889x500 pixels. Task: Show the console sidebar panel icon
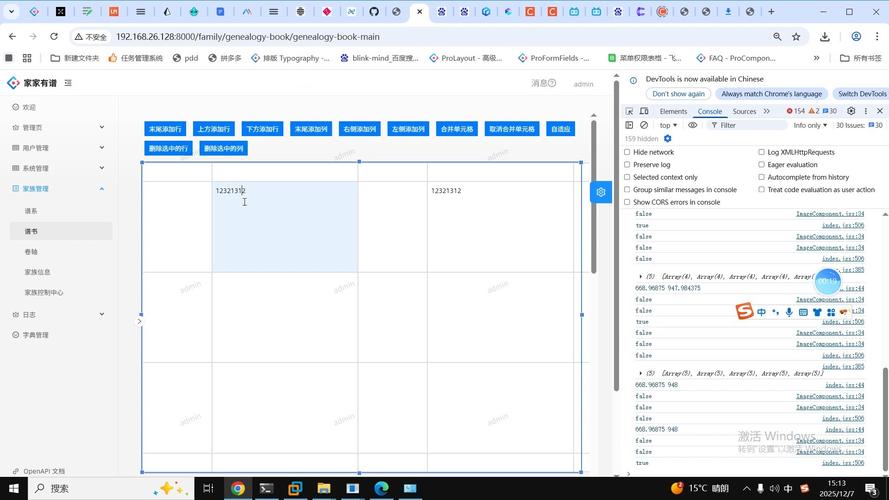[629, 125]
